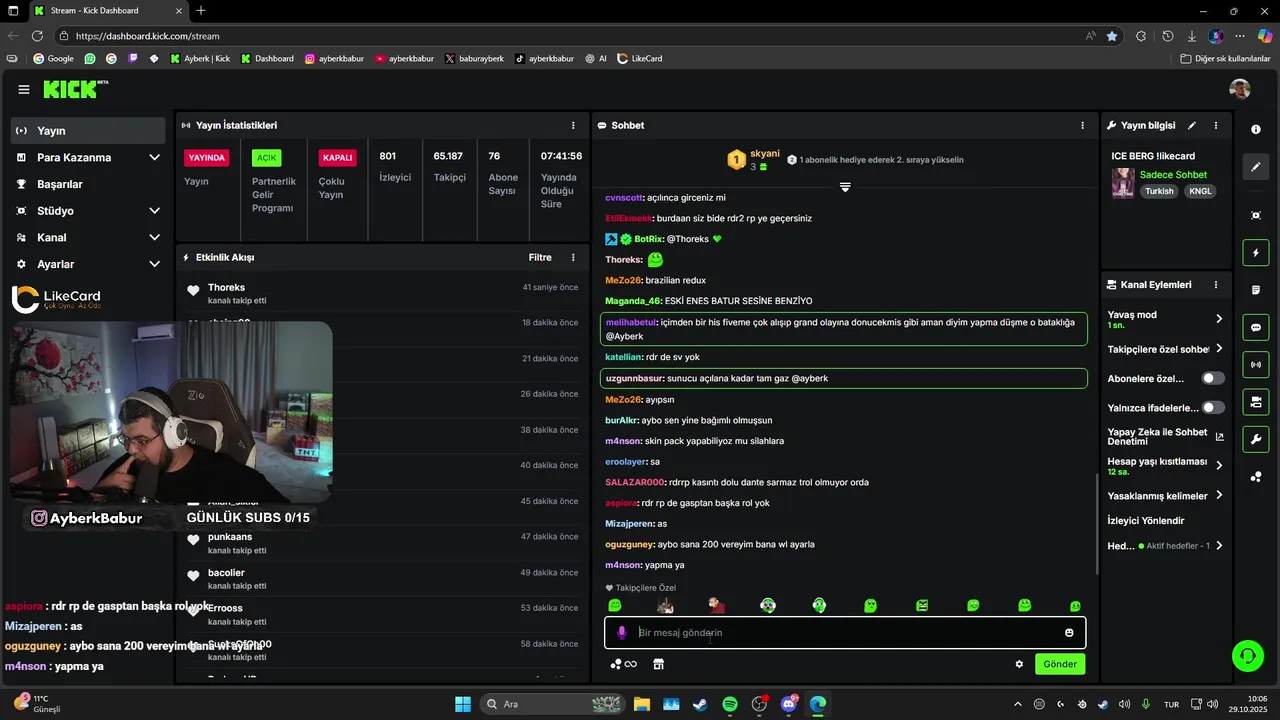Open Google bookmark in bookmarks bar

click(53, 59)
